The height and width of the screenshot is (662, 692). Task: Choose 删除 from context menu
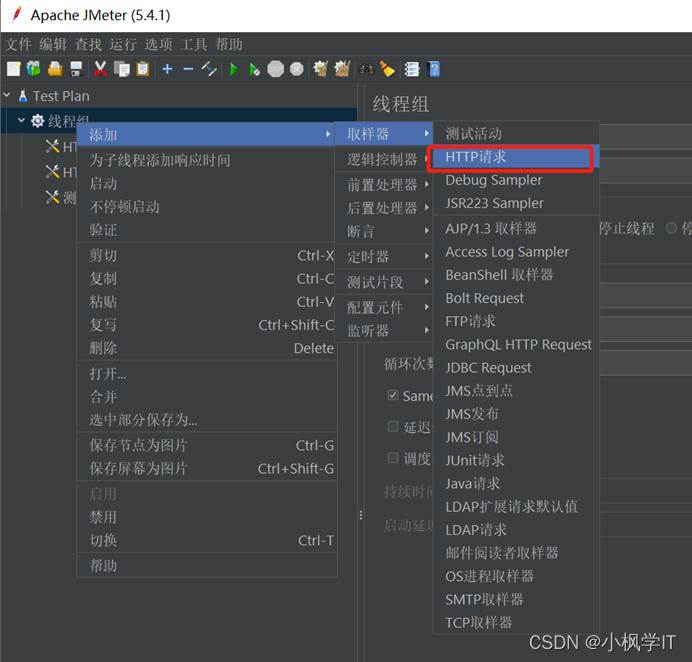point(206,348)
